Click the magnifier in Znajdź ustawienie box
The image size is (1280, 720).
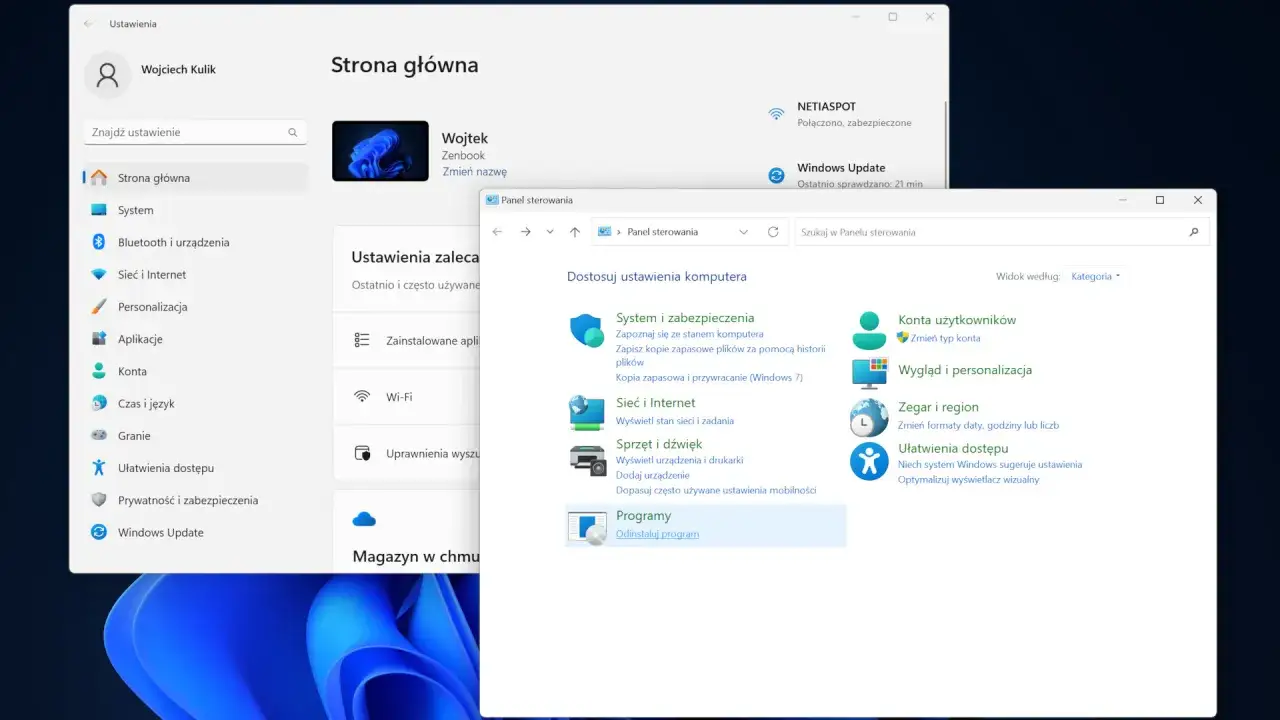pyautogui.click(x=293, y=132)
